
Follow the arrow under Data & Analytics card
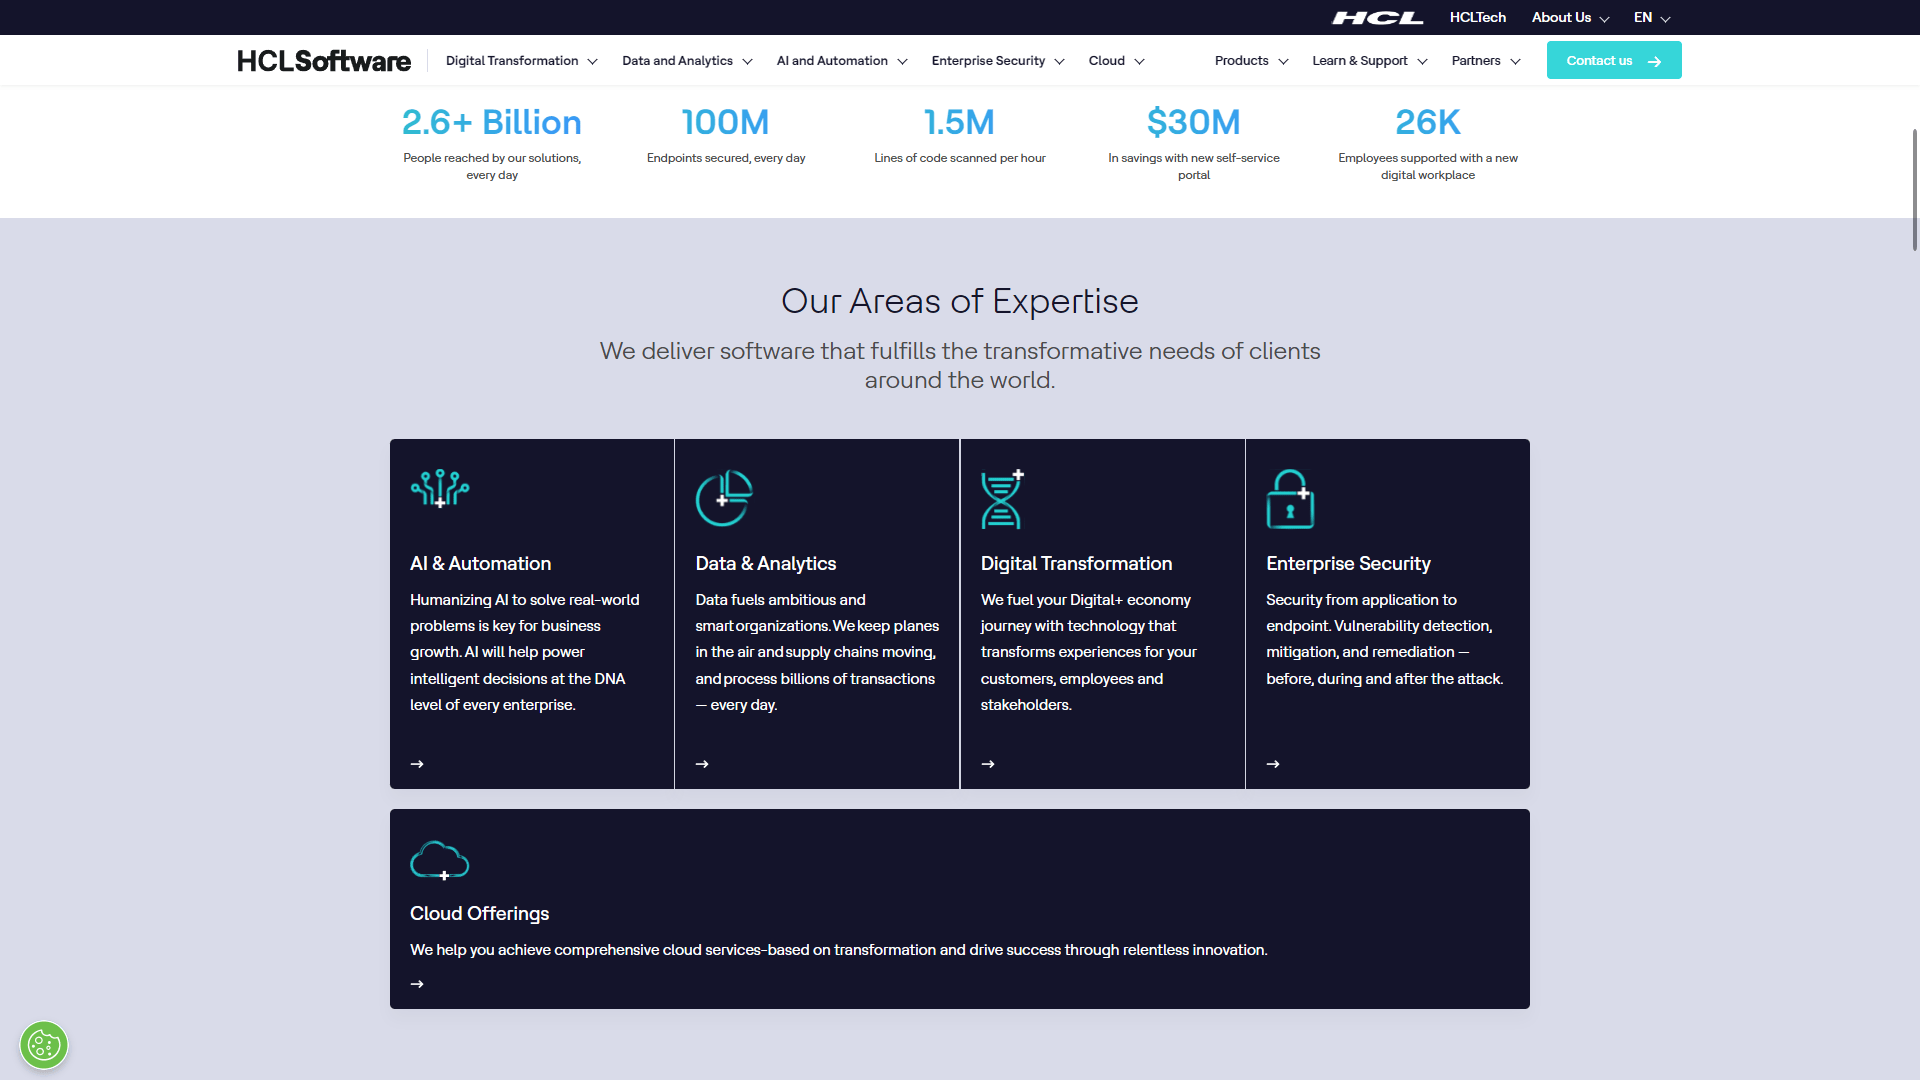tap(702, 764)
